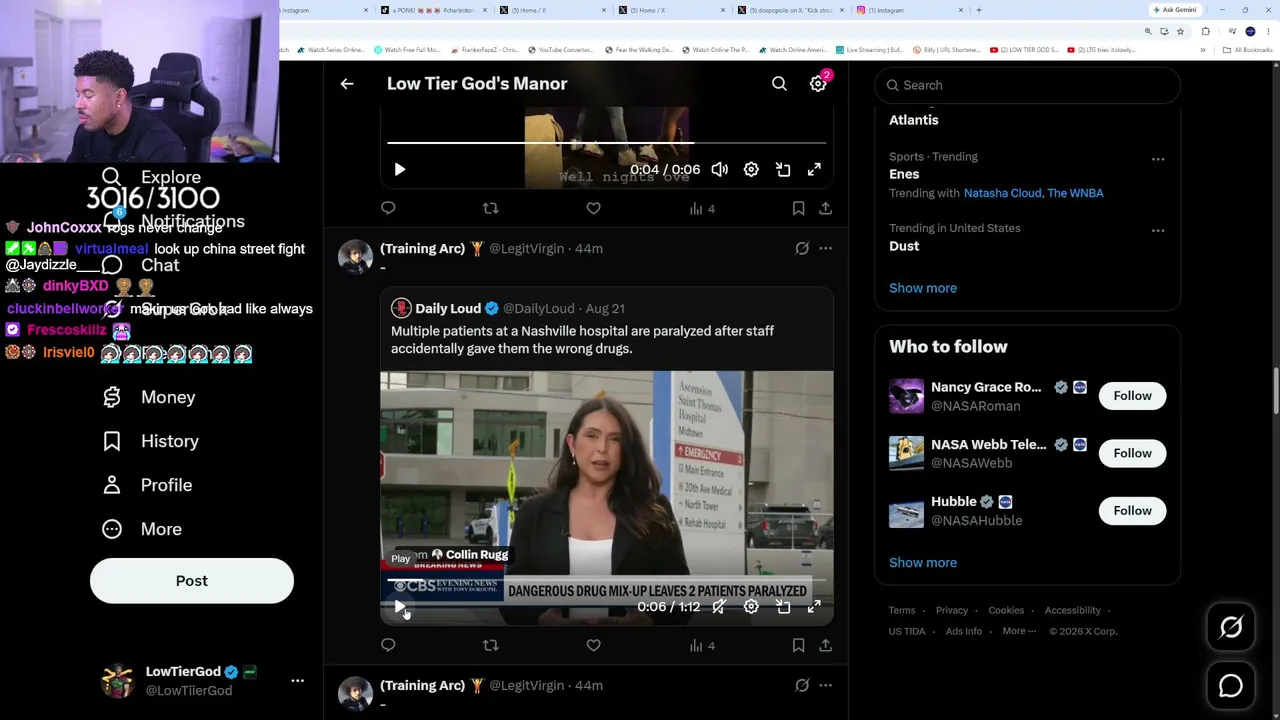Open the Grok icon on the bottom LegitVirgin post
The height and width of the screenshot is (720, 1280).
(802, 685)
